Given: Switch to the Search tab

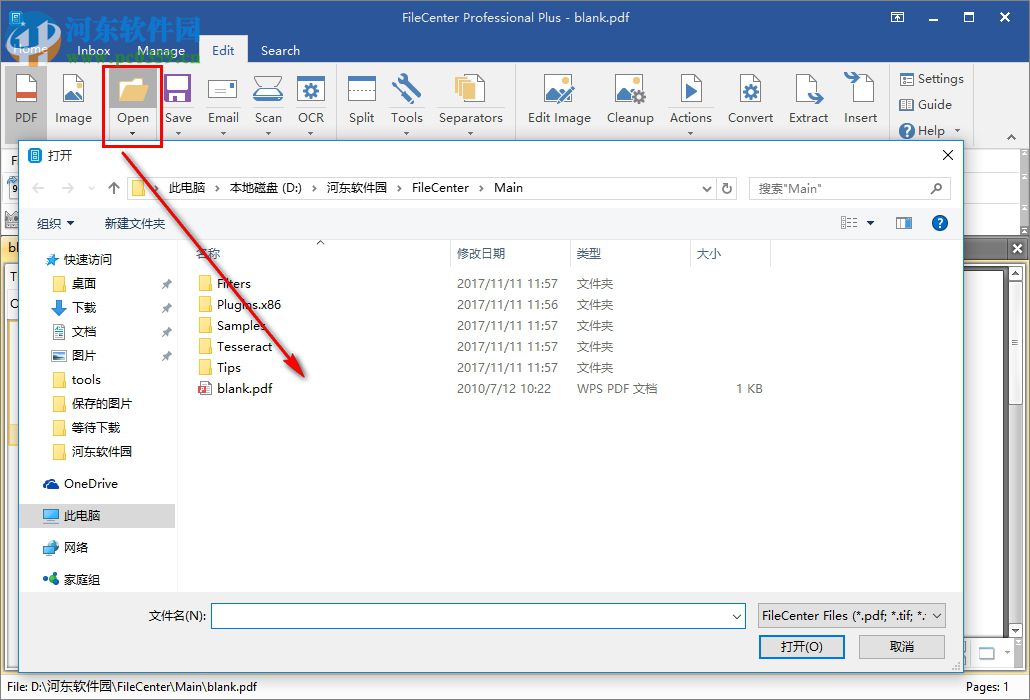Looking at the screenshot, I should [280, 50].
